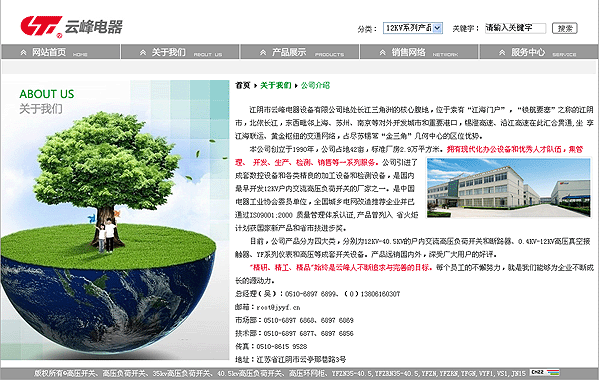
Task: Click the 关于我们 breadcrumb link
Action: pyautogui.click(x=276, y=85)
